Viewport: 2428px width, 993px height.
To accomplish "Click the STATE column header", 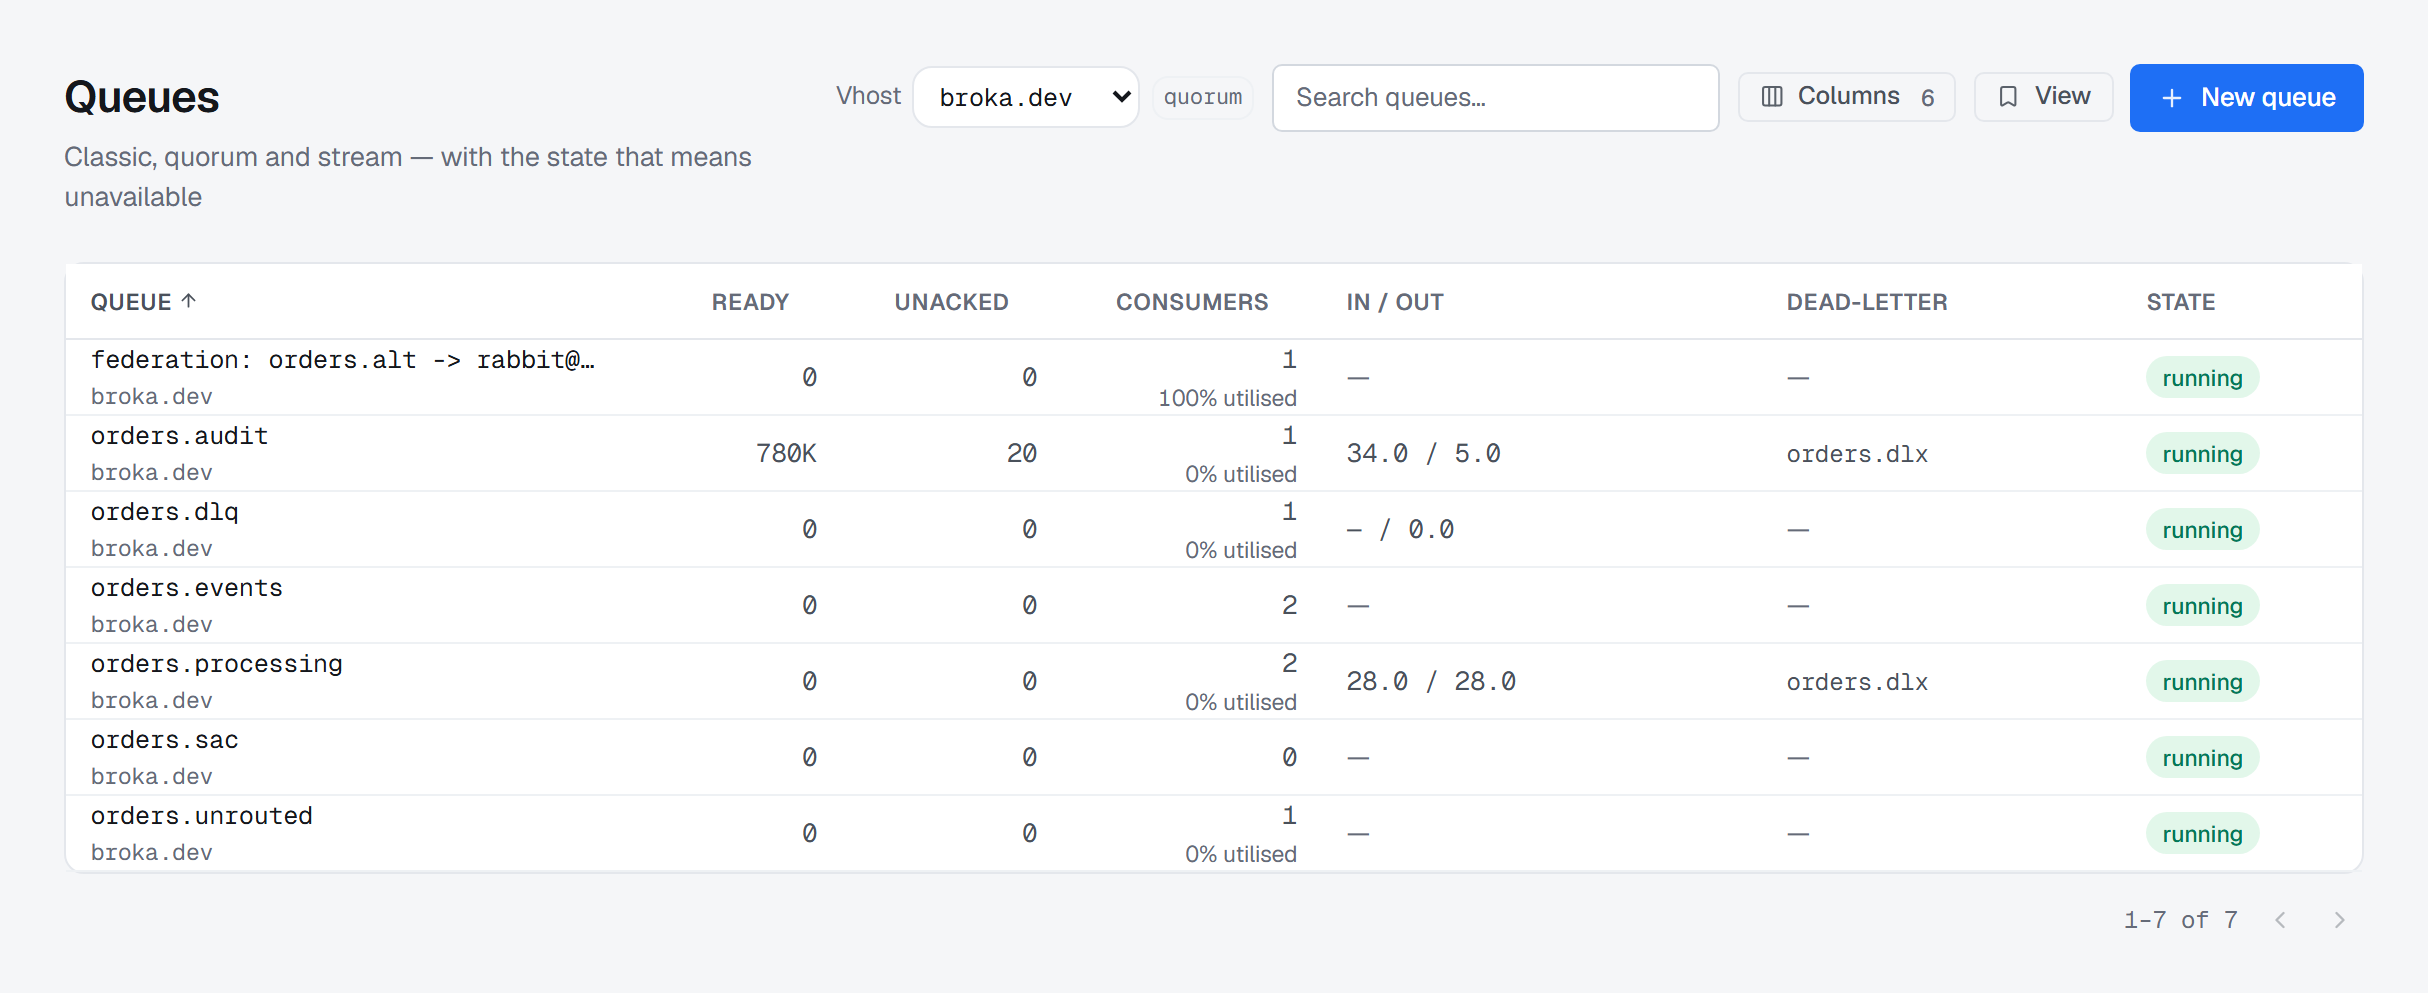I will [2181, 302].
